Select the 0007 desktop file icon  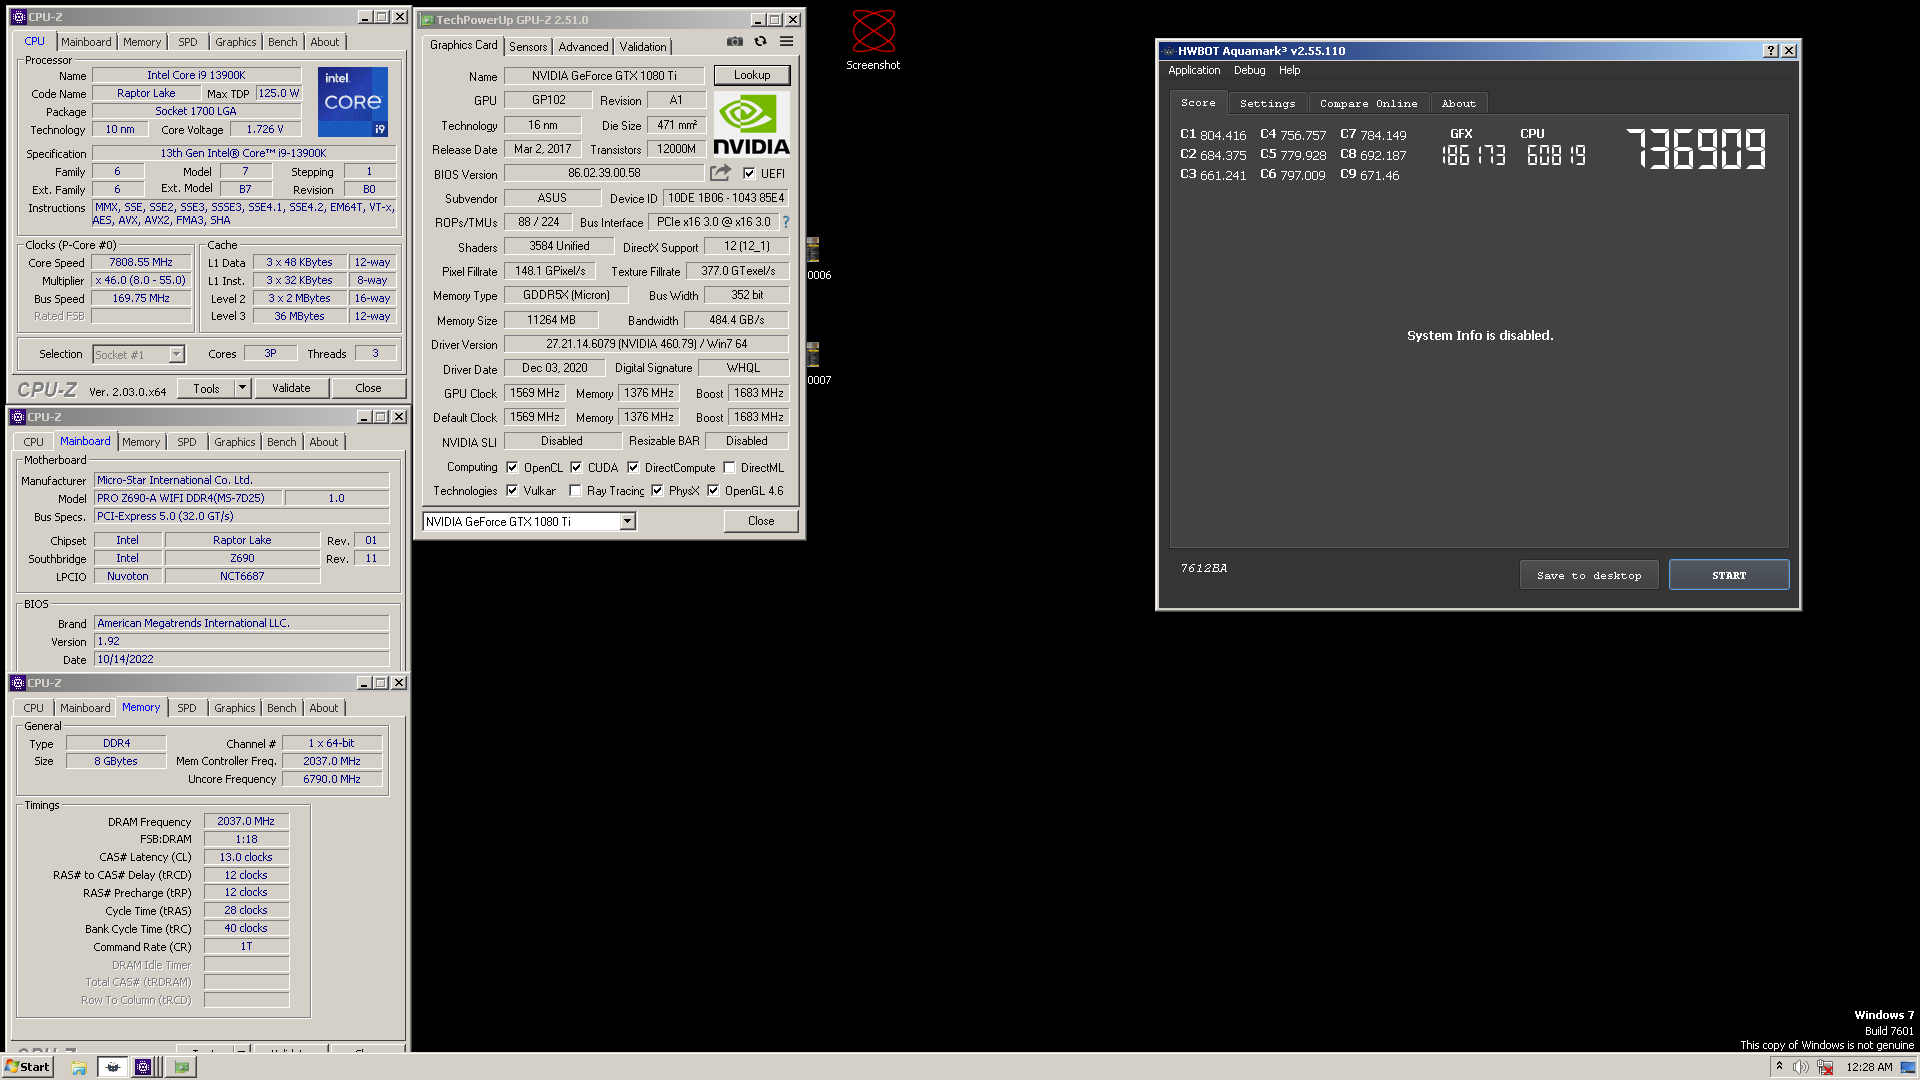[814, 363]
